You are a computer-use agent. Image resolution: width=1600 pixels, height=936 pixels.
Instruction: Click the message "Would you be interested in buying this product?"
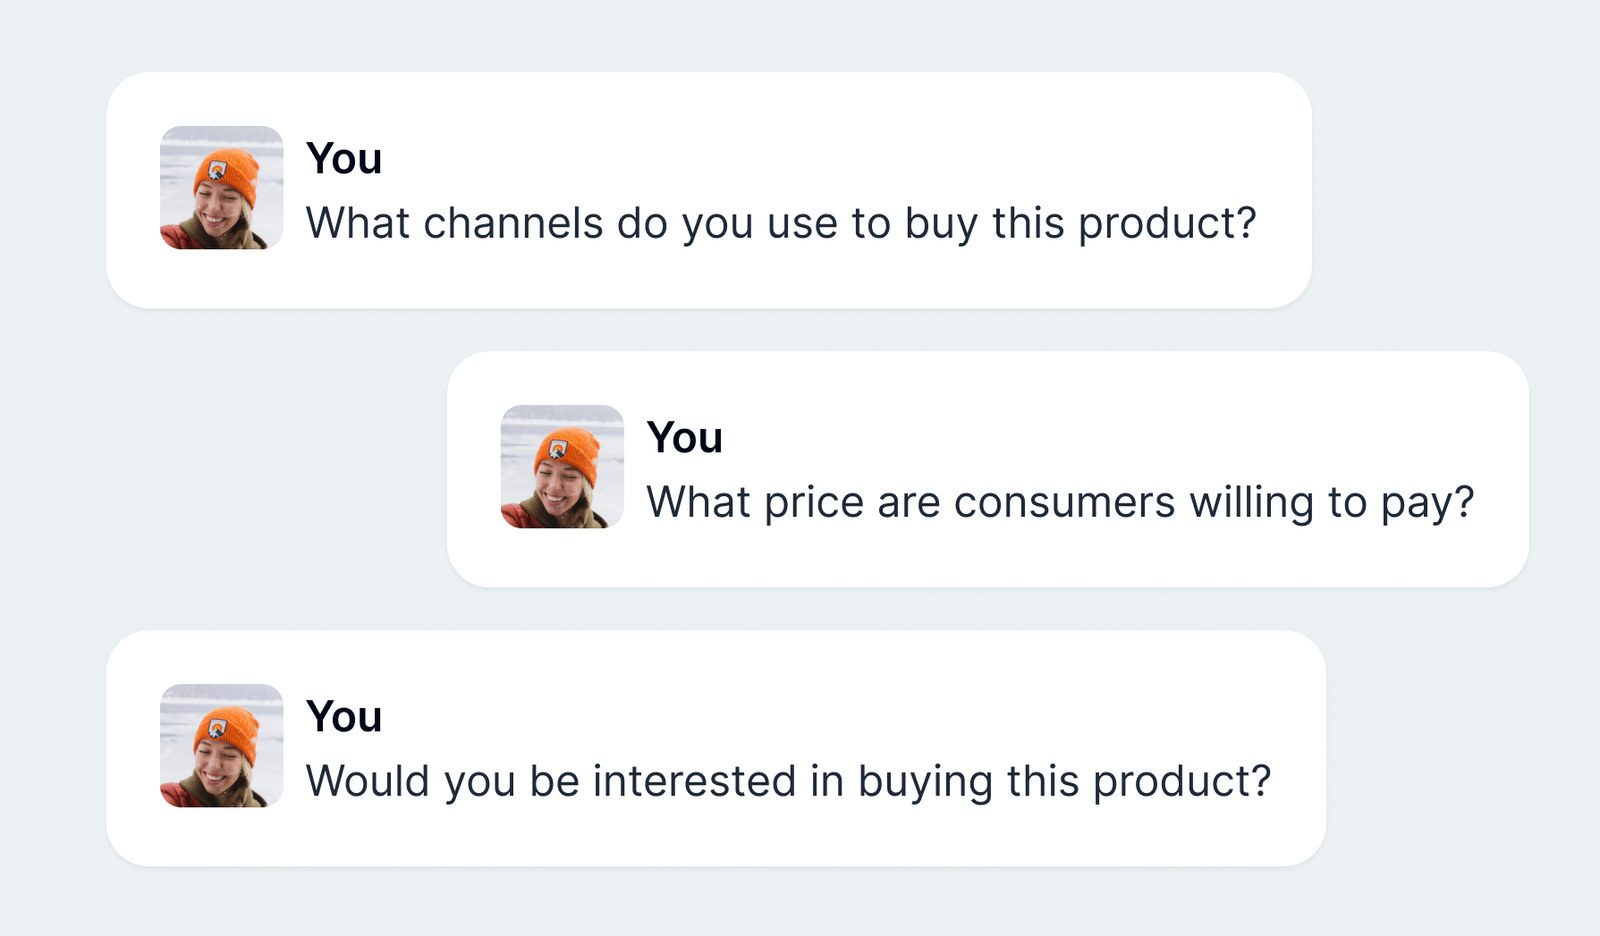click(788, 781)
